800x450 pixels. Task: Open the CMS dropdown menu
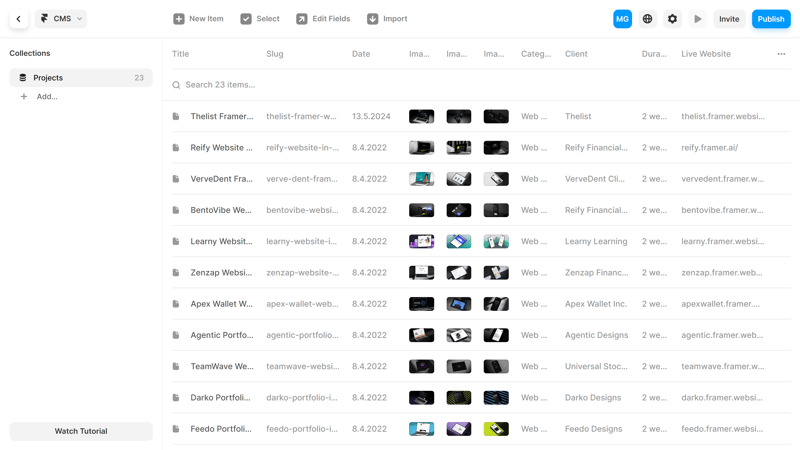(x=61, y=19)
